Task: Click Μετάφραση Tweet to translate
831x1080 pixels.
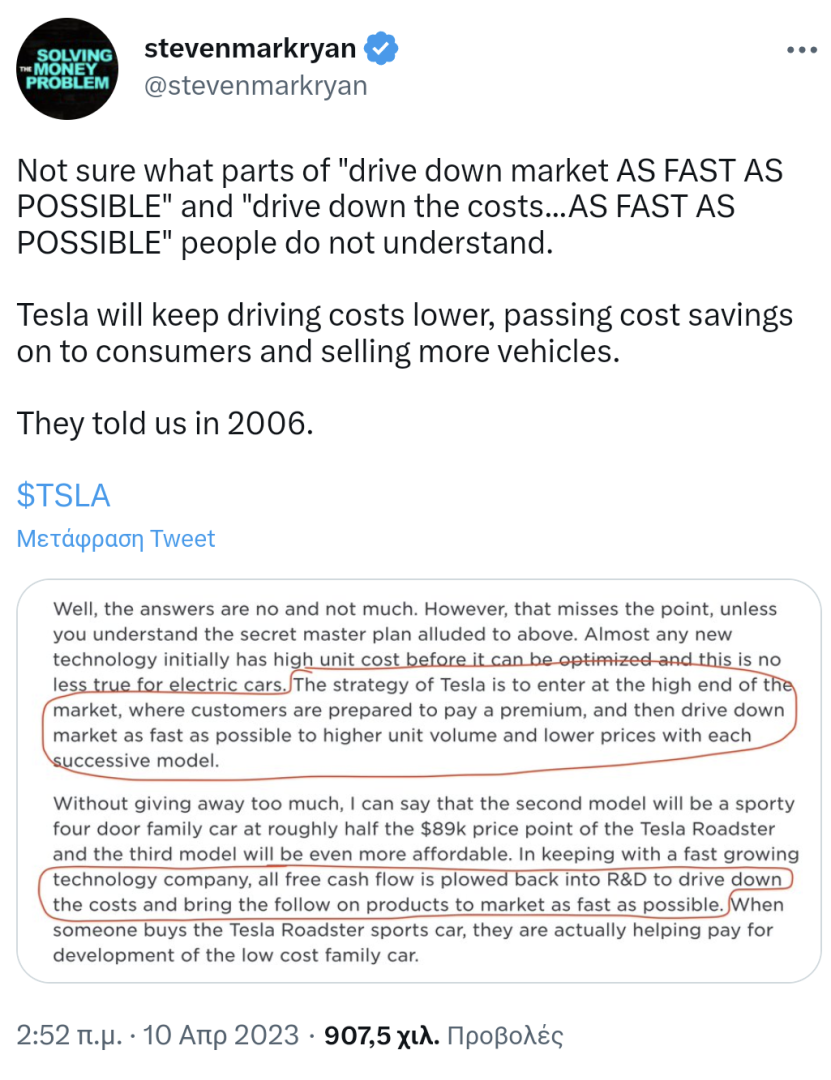Action: click(x=116, y=539)
